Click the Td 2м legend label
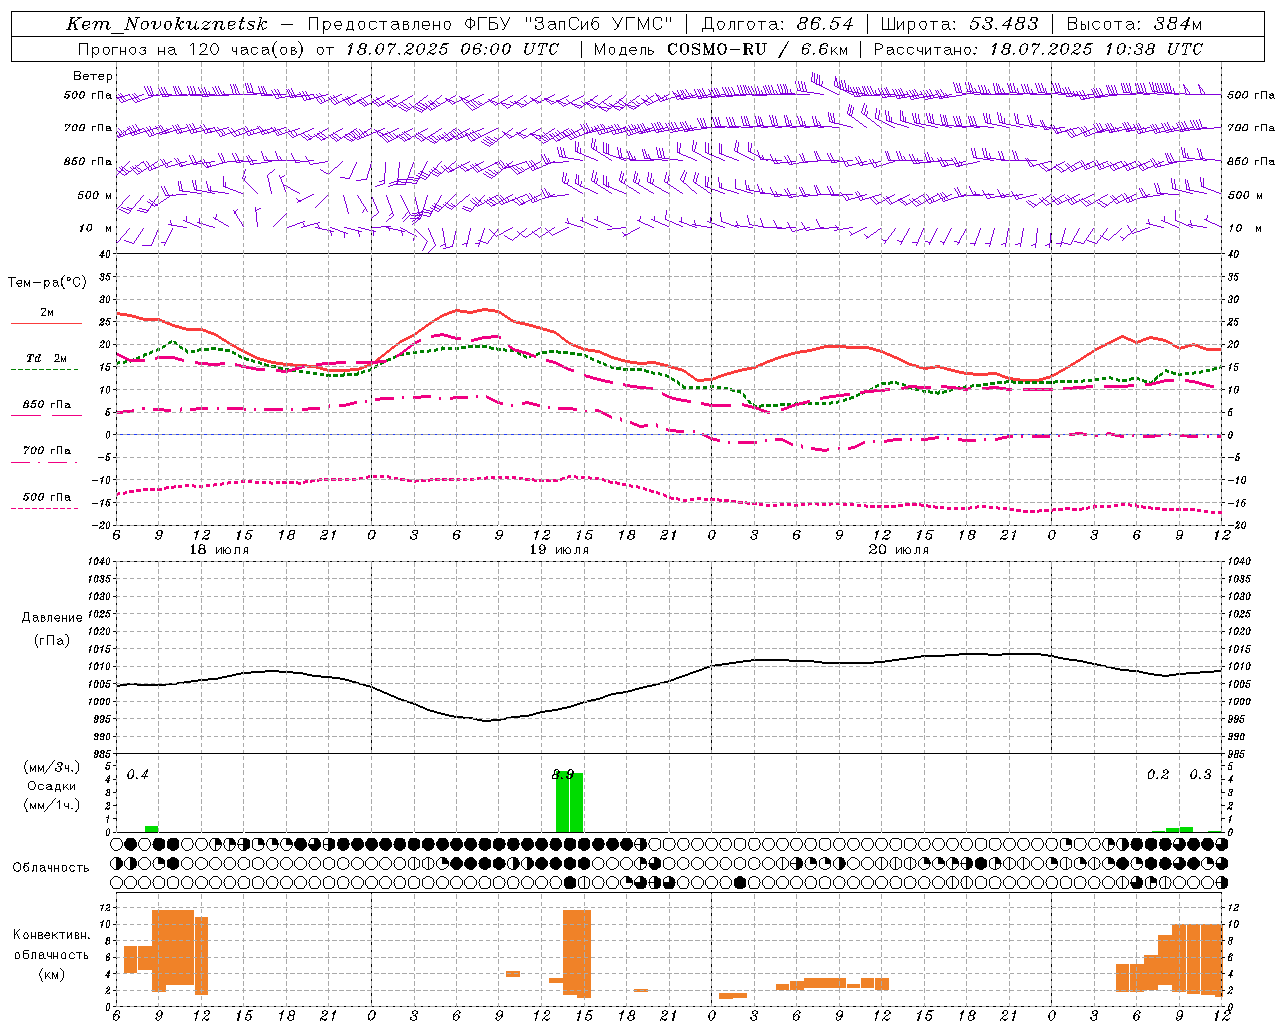This screenshot has height=1024, width=1280. coord(47,358)
